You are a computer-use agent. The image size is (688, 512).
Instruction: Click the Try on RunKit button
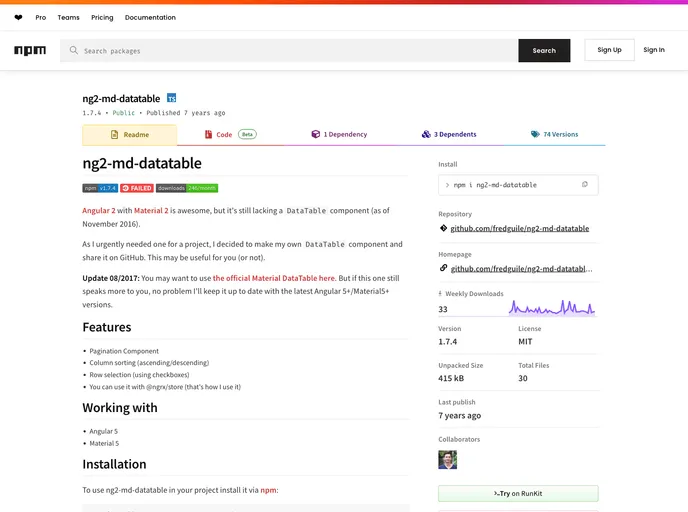[518, 494]
